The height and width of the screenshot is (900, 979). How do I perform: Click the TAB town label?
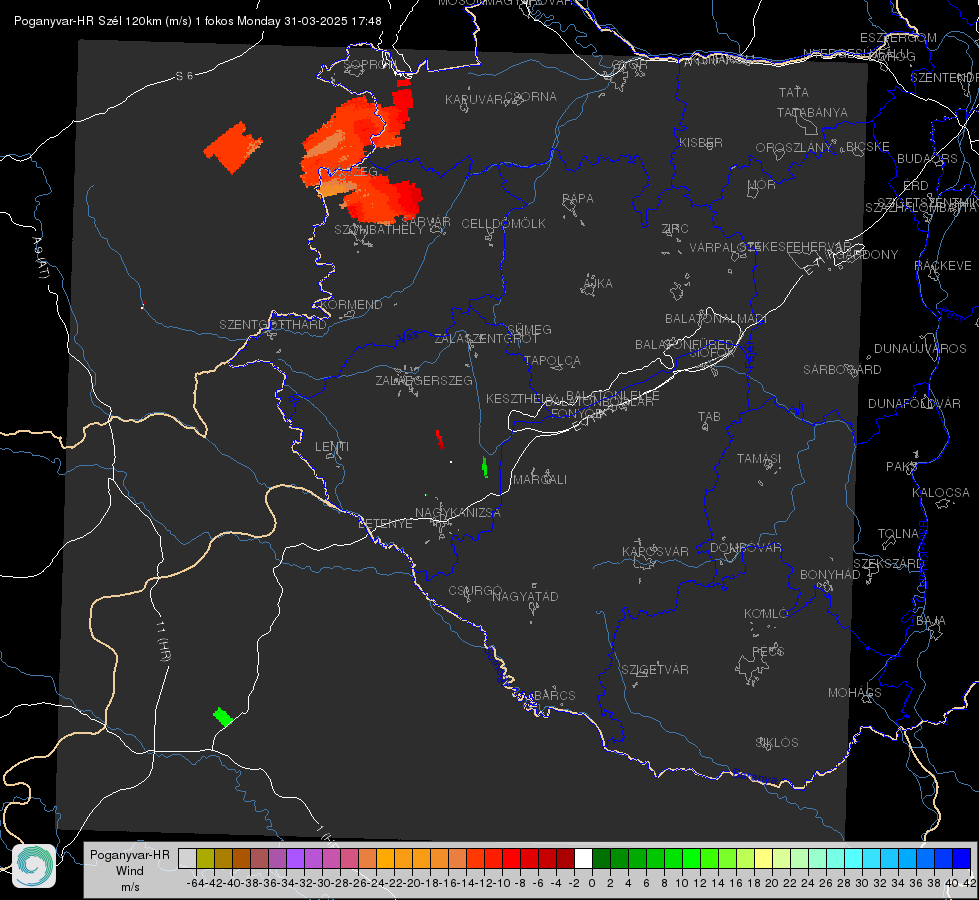[x=709, y=417]
